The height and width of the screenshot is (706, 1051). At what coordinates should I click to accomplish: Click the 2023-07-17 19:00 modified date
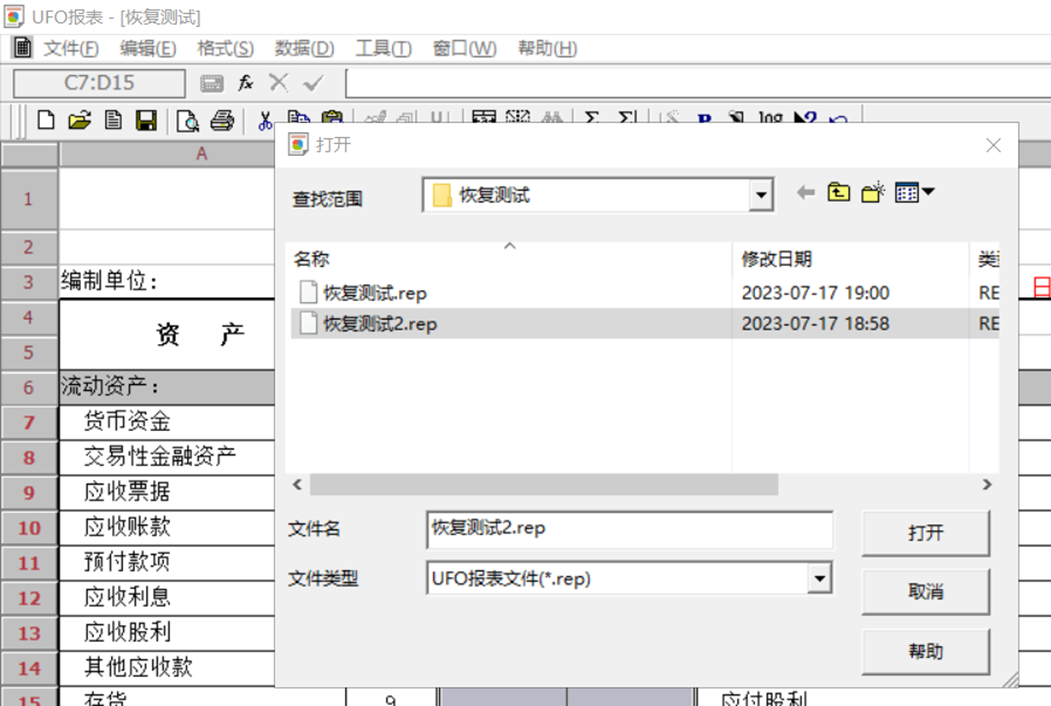tap(815, 293)
